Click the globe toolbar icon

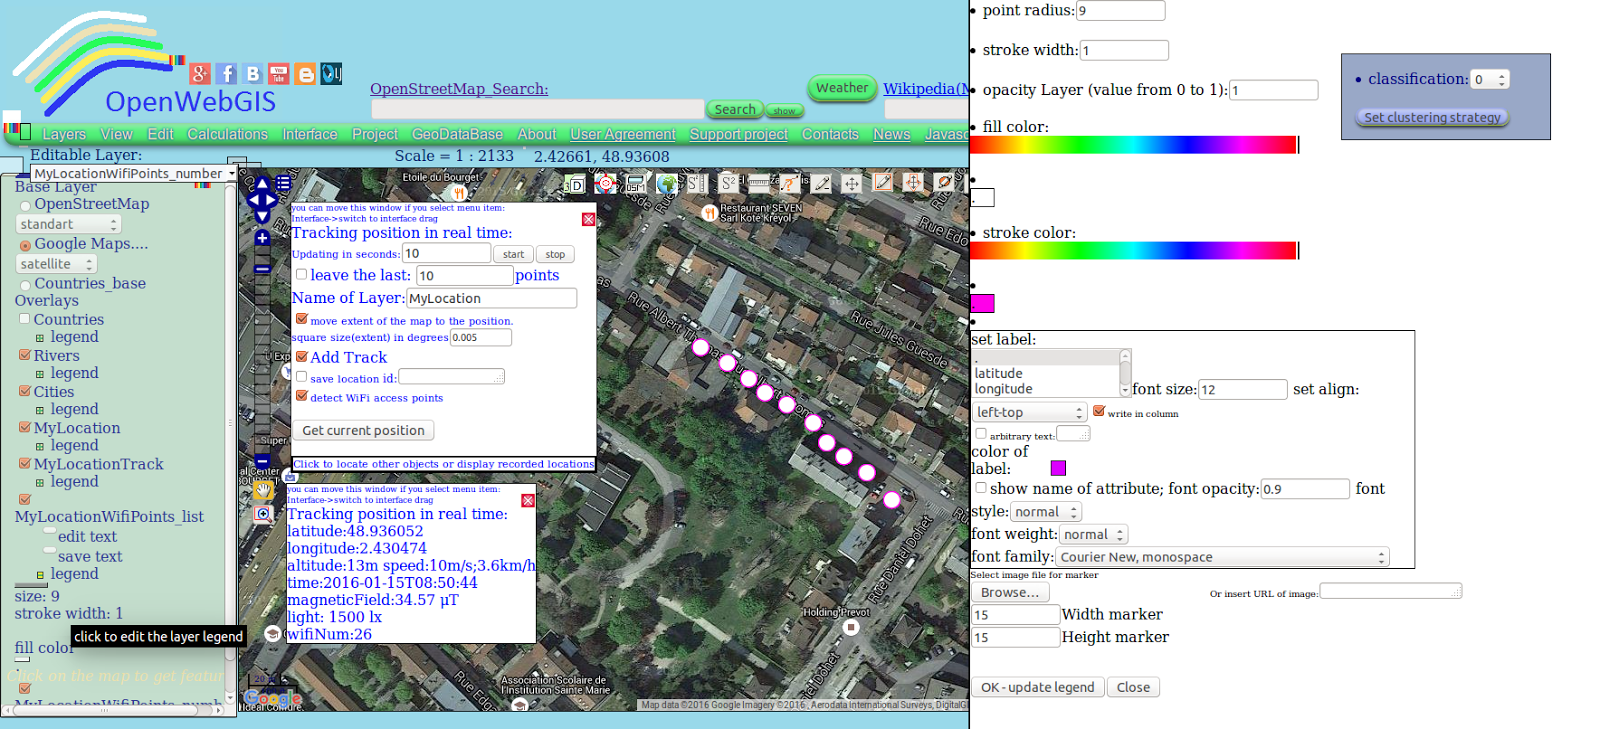(667, 184)
